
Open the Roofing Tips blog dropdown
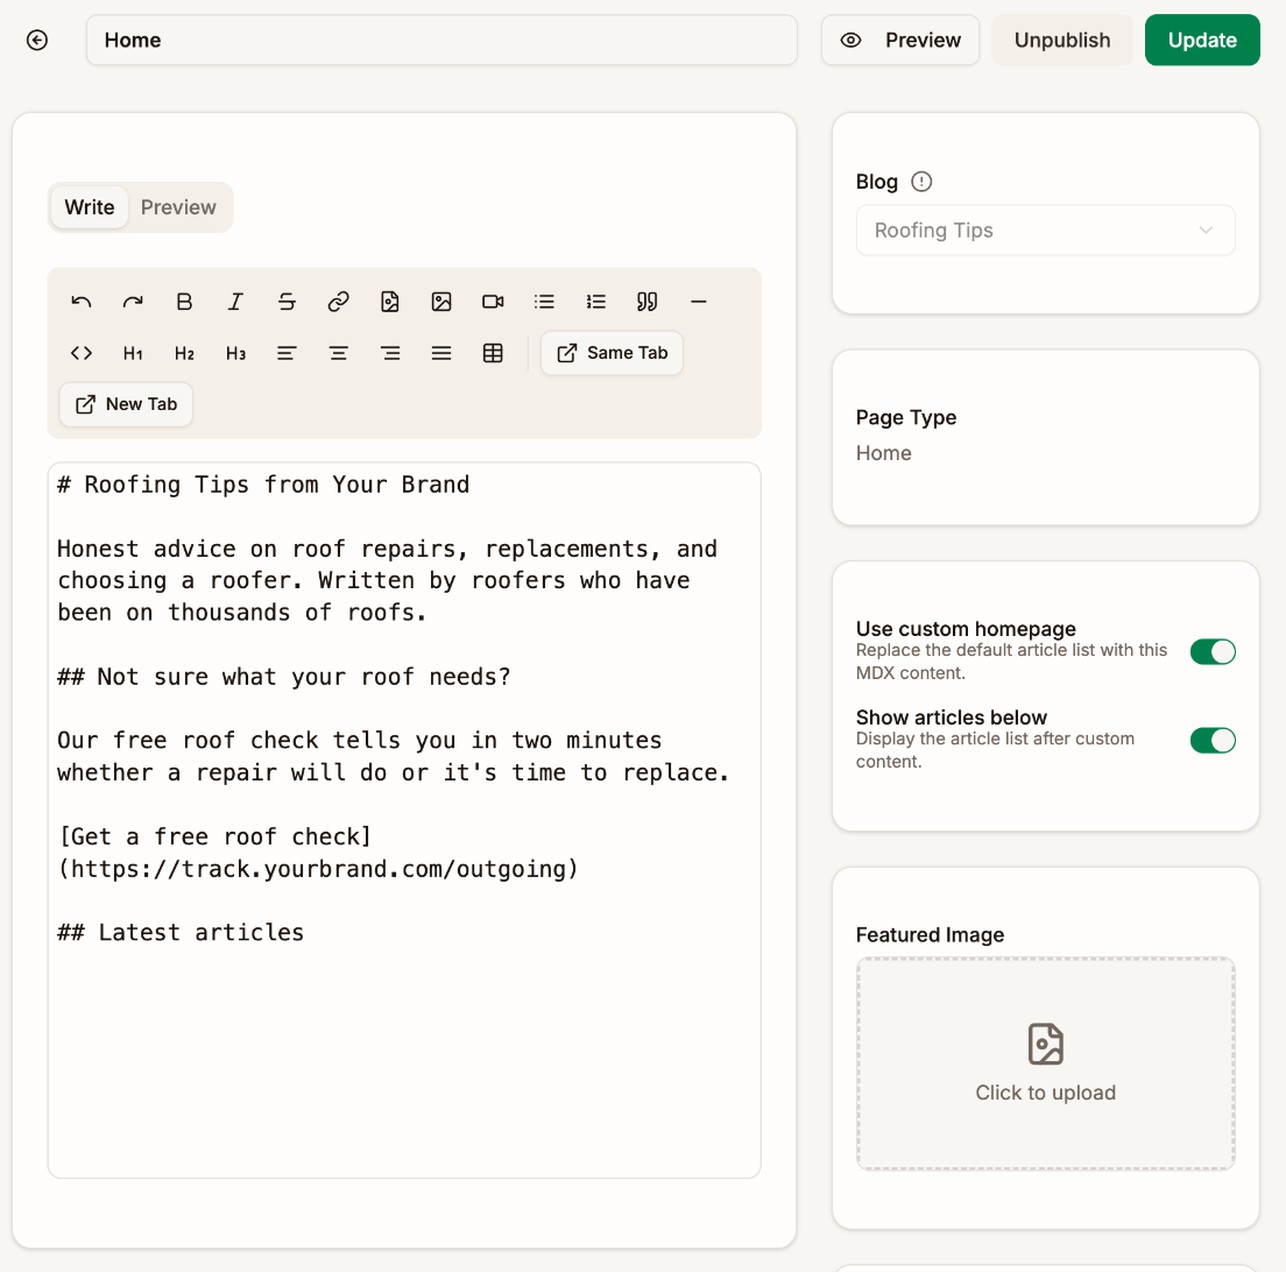[1045, 230]
